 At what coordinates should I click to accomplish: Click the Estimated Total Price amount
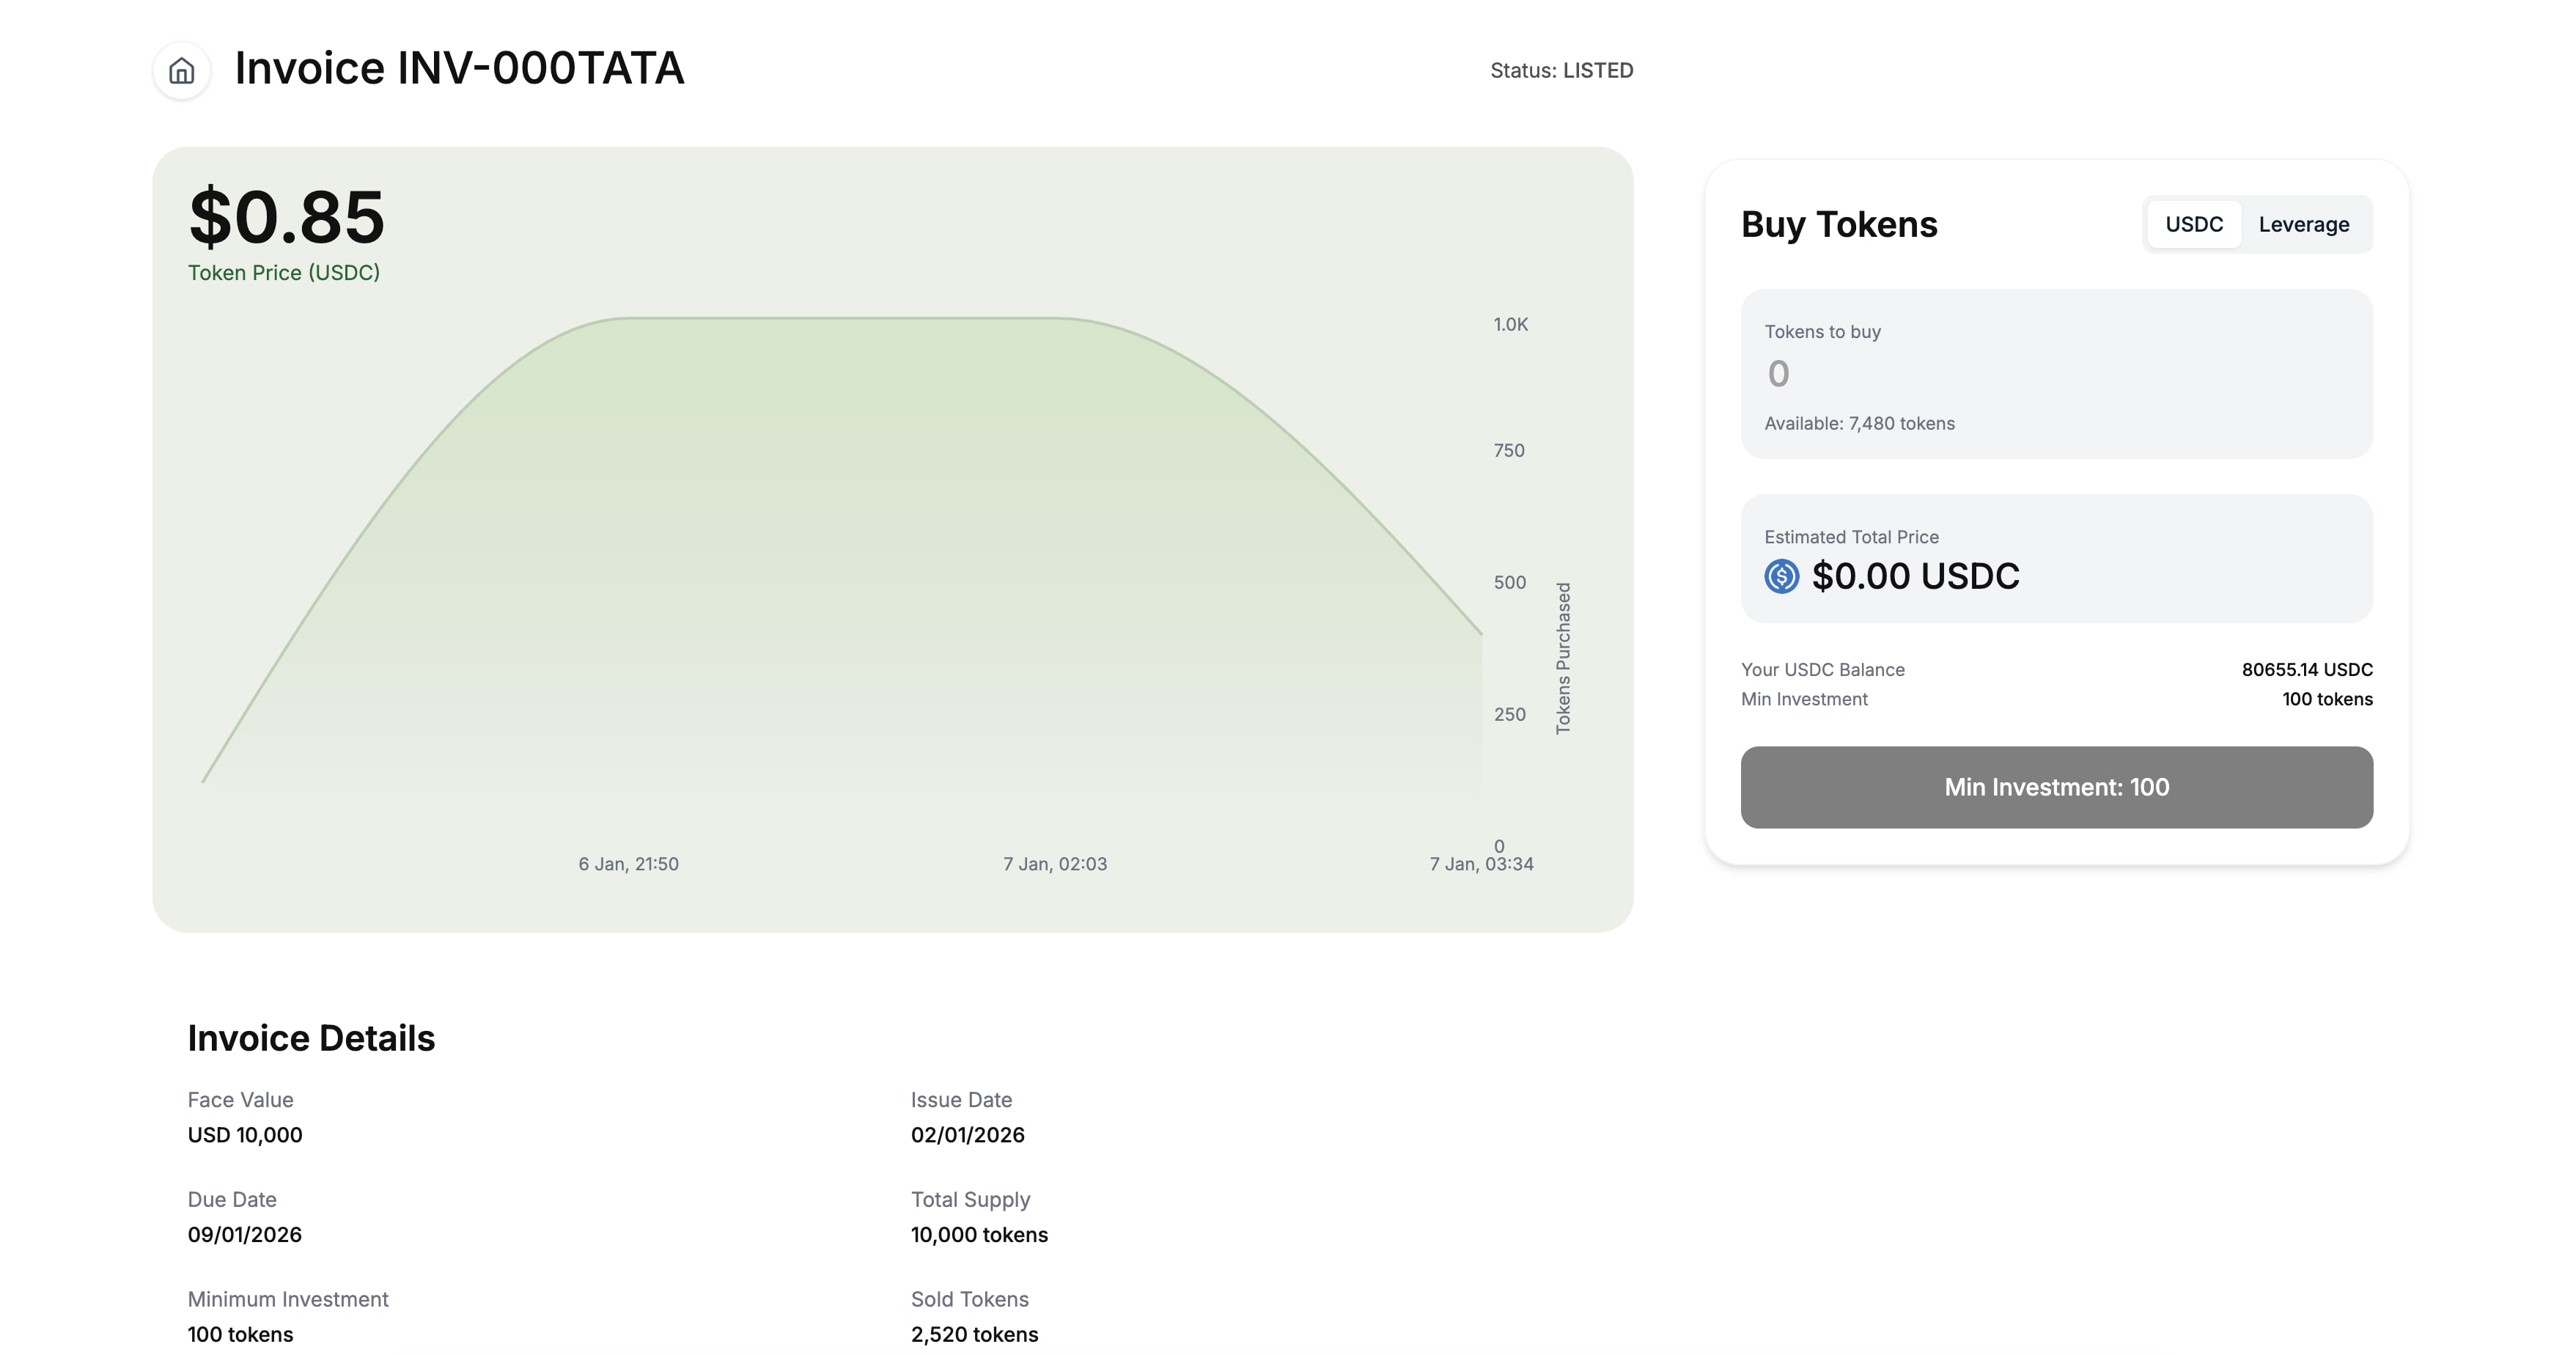1915,576
